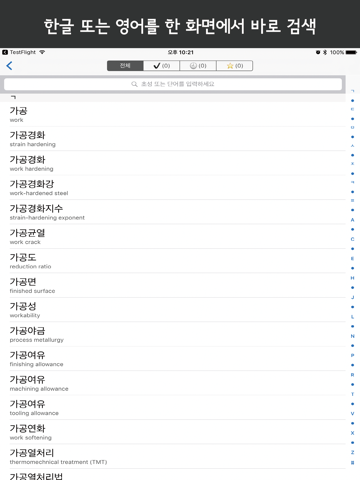
Task: Open 가공면 'finished surface' entry
Action: coord(173,285)
